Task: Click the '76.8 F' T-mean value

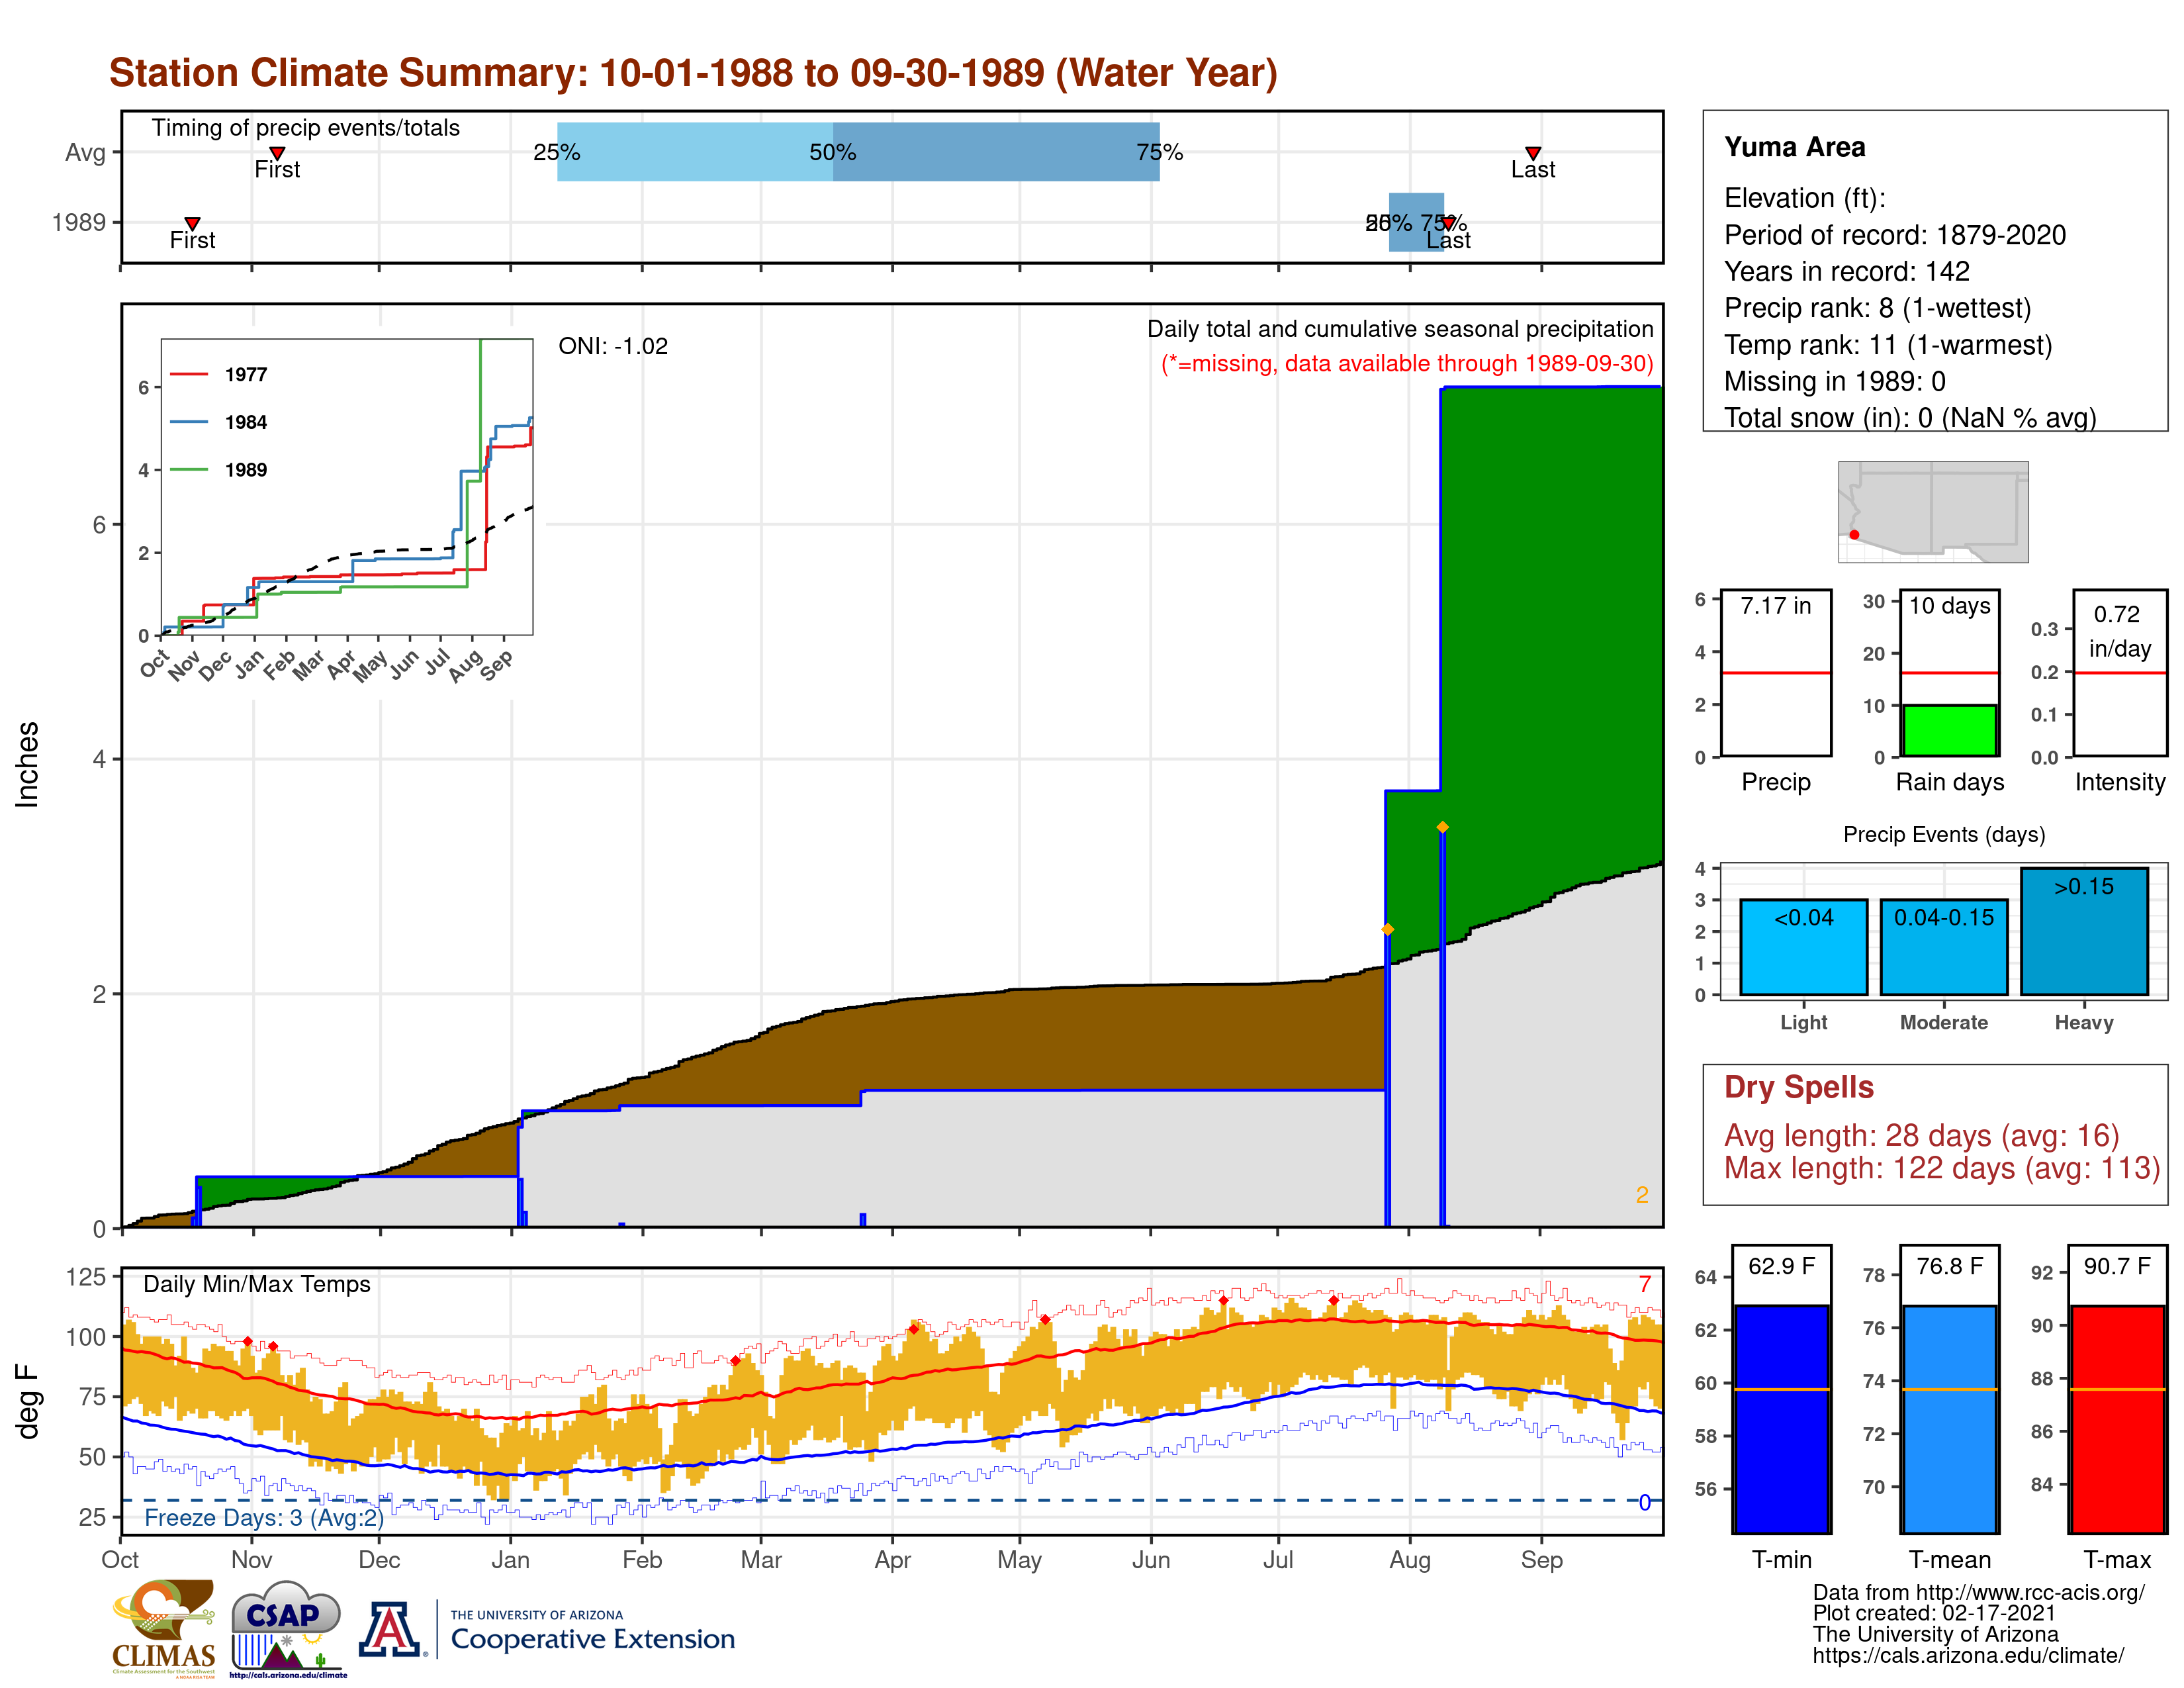Action: (x=1949, y=1266)
